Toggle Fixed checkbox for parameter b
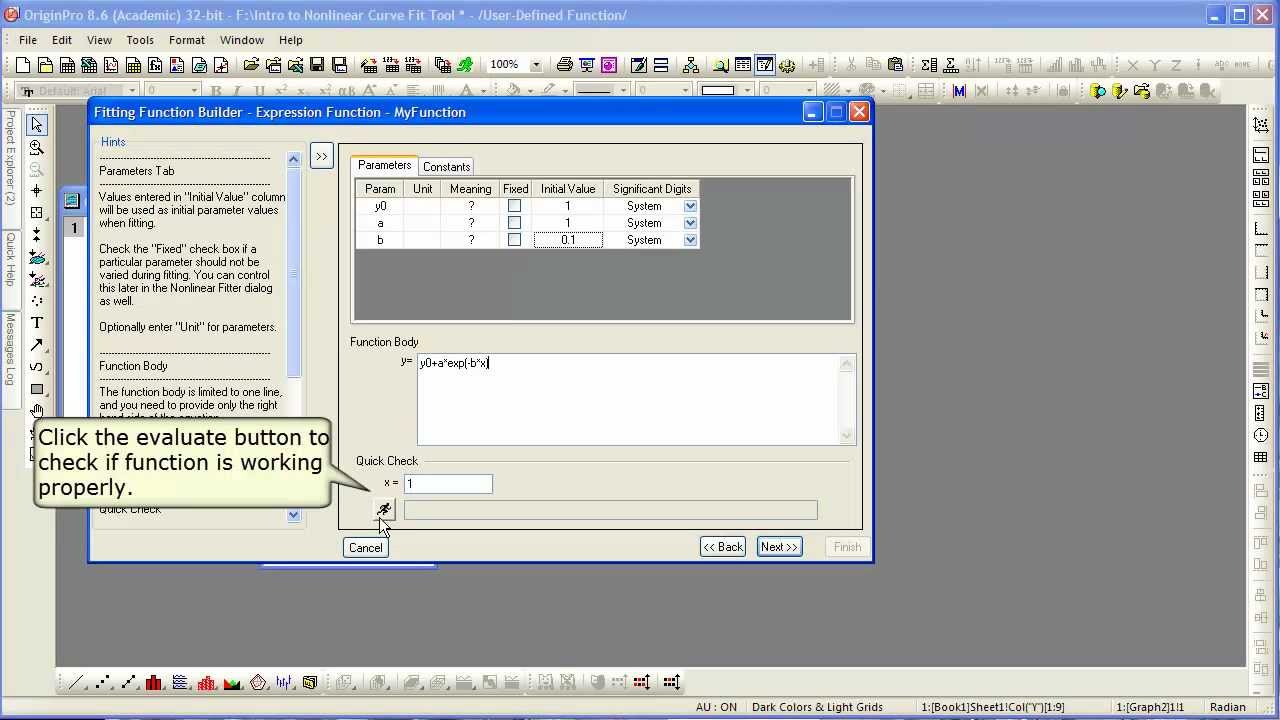The height and width of the screenshot is (720, 1280). tap(514, 240)
